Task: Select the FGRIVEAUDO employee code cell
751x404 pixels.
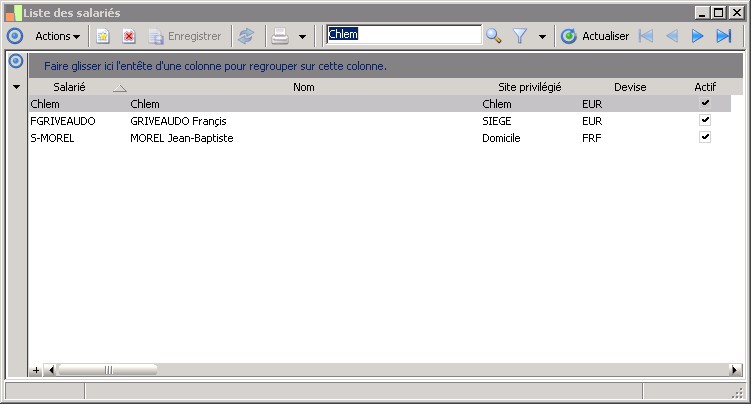Action: coord(78,121)
